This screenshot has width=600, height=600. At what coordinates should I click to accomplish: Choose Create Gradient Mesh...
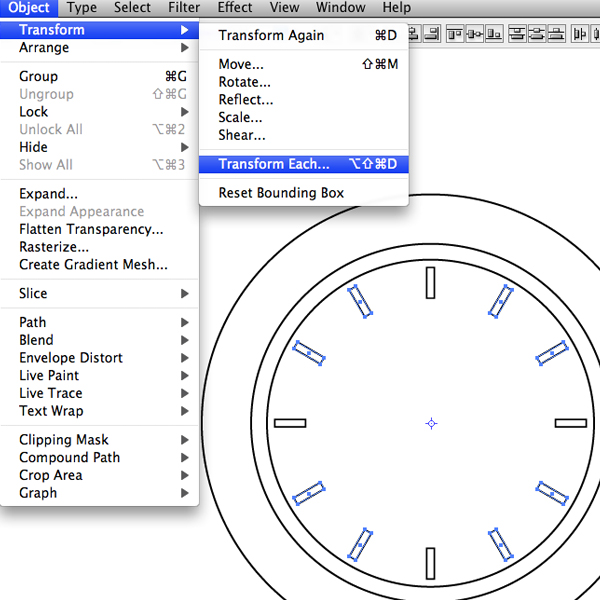pos(99,265)
